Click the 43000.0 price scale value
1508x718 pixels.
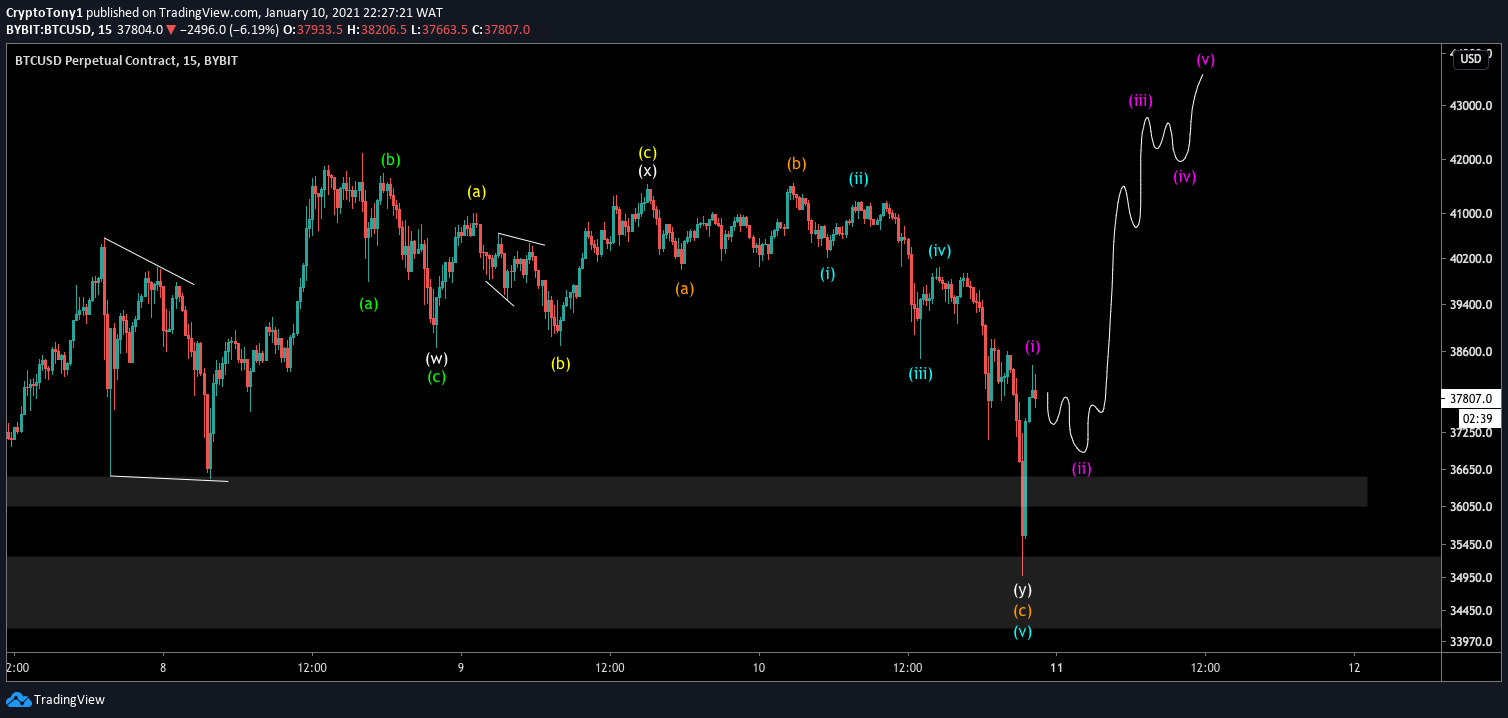tap(1472, 103)
